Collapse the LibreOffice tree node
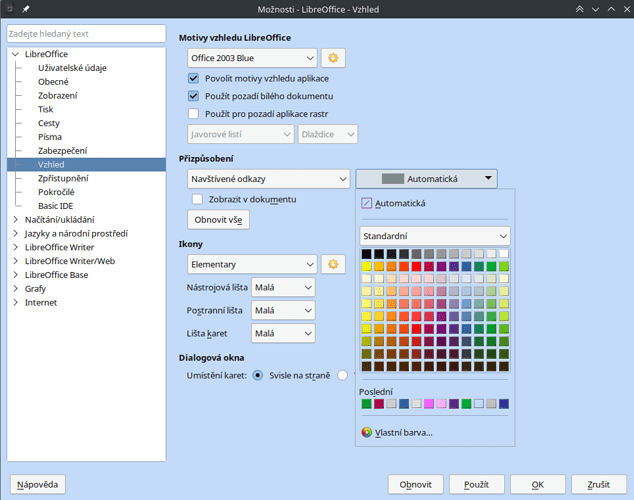634x500 pixels. [15, 54]
